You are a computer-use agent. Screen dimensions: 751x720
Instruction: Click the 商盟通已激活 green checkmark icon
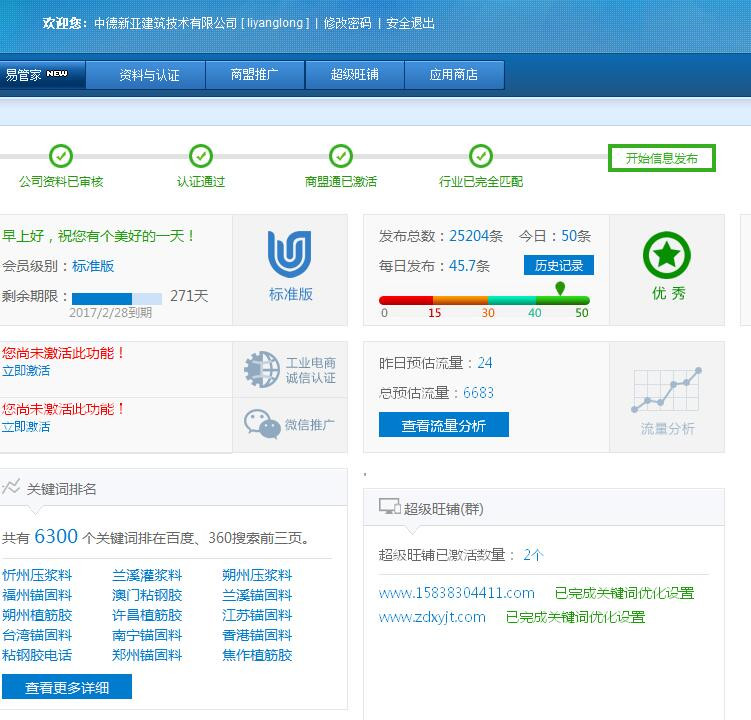tap(341, 156)
